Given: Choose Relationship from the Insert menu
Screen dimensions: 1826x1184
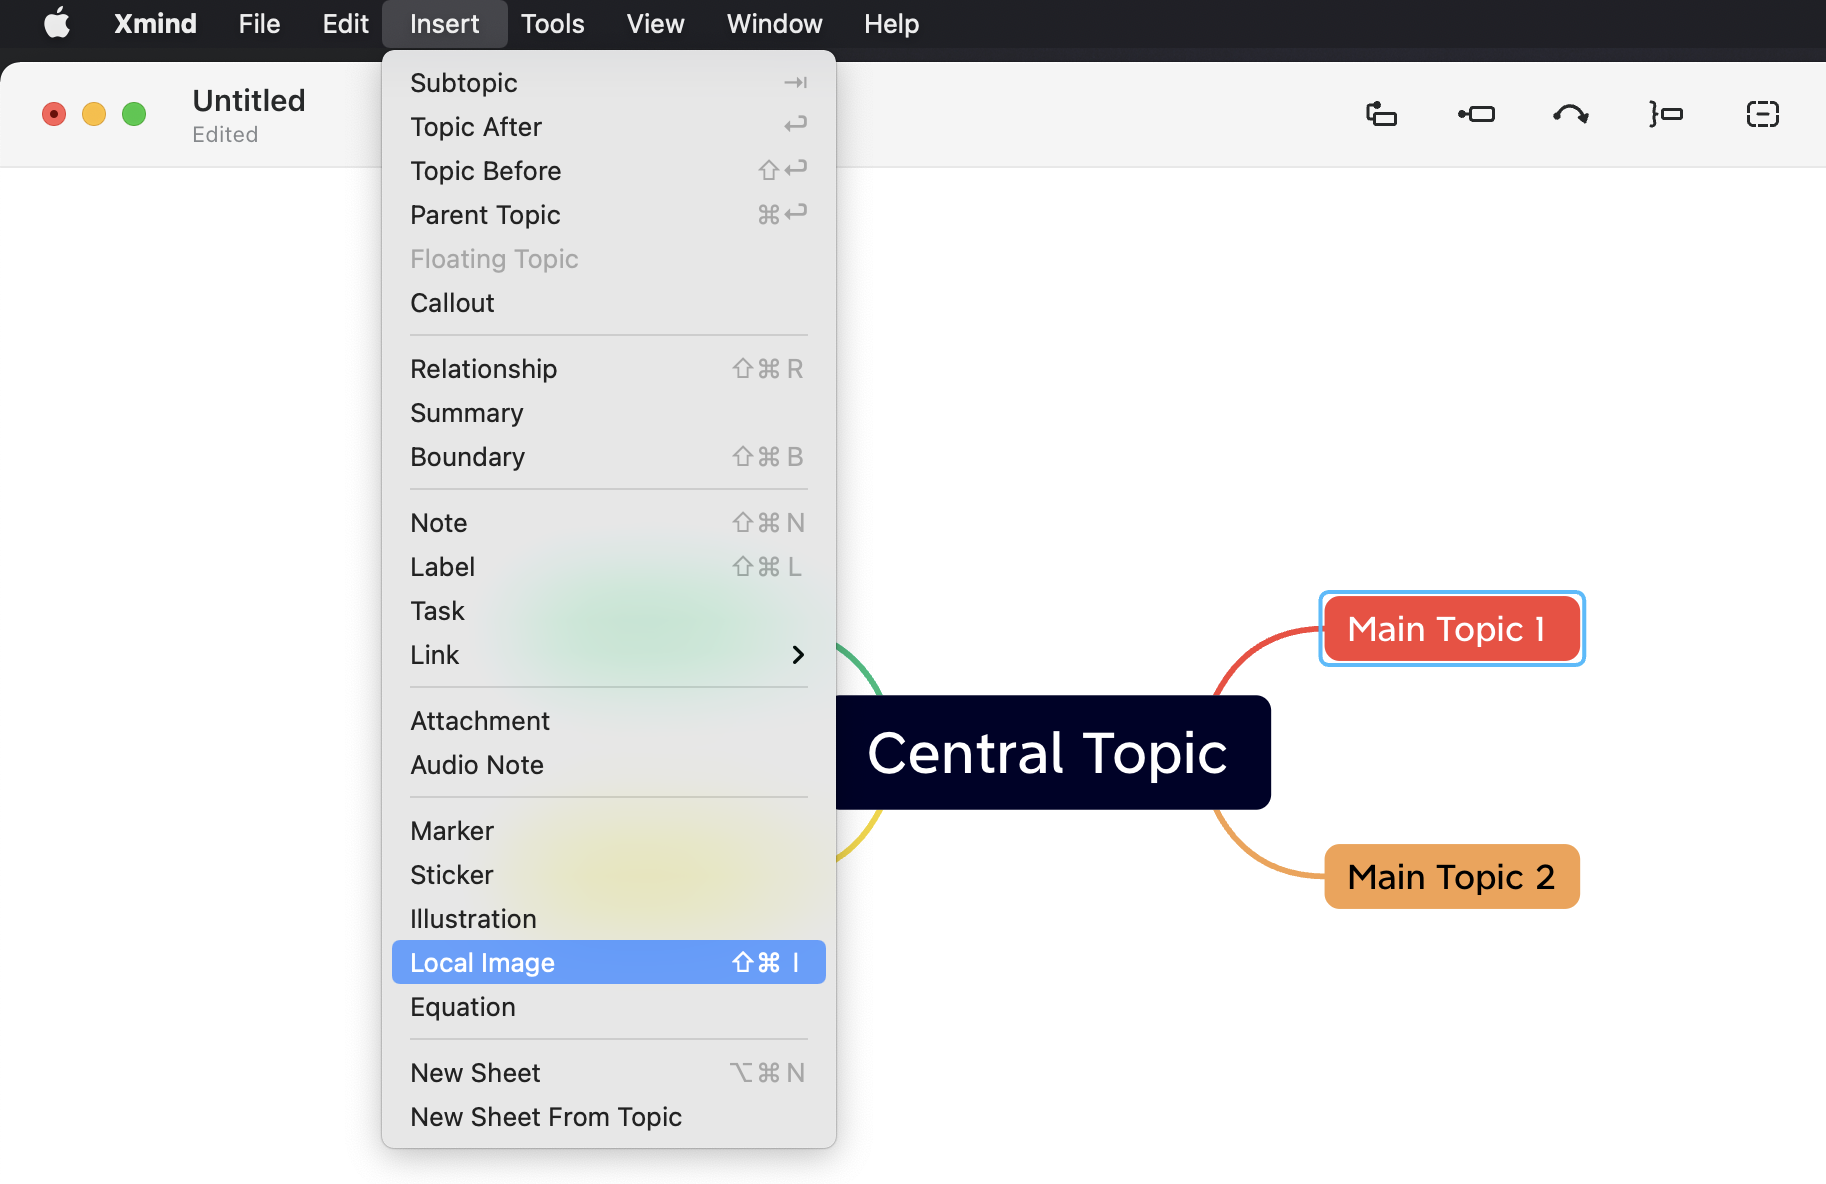Looking at the screenshot, I should pyautogui.click(x=608, y=369).
